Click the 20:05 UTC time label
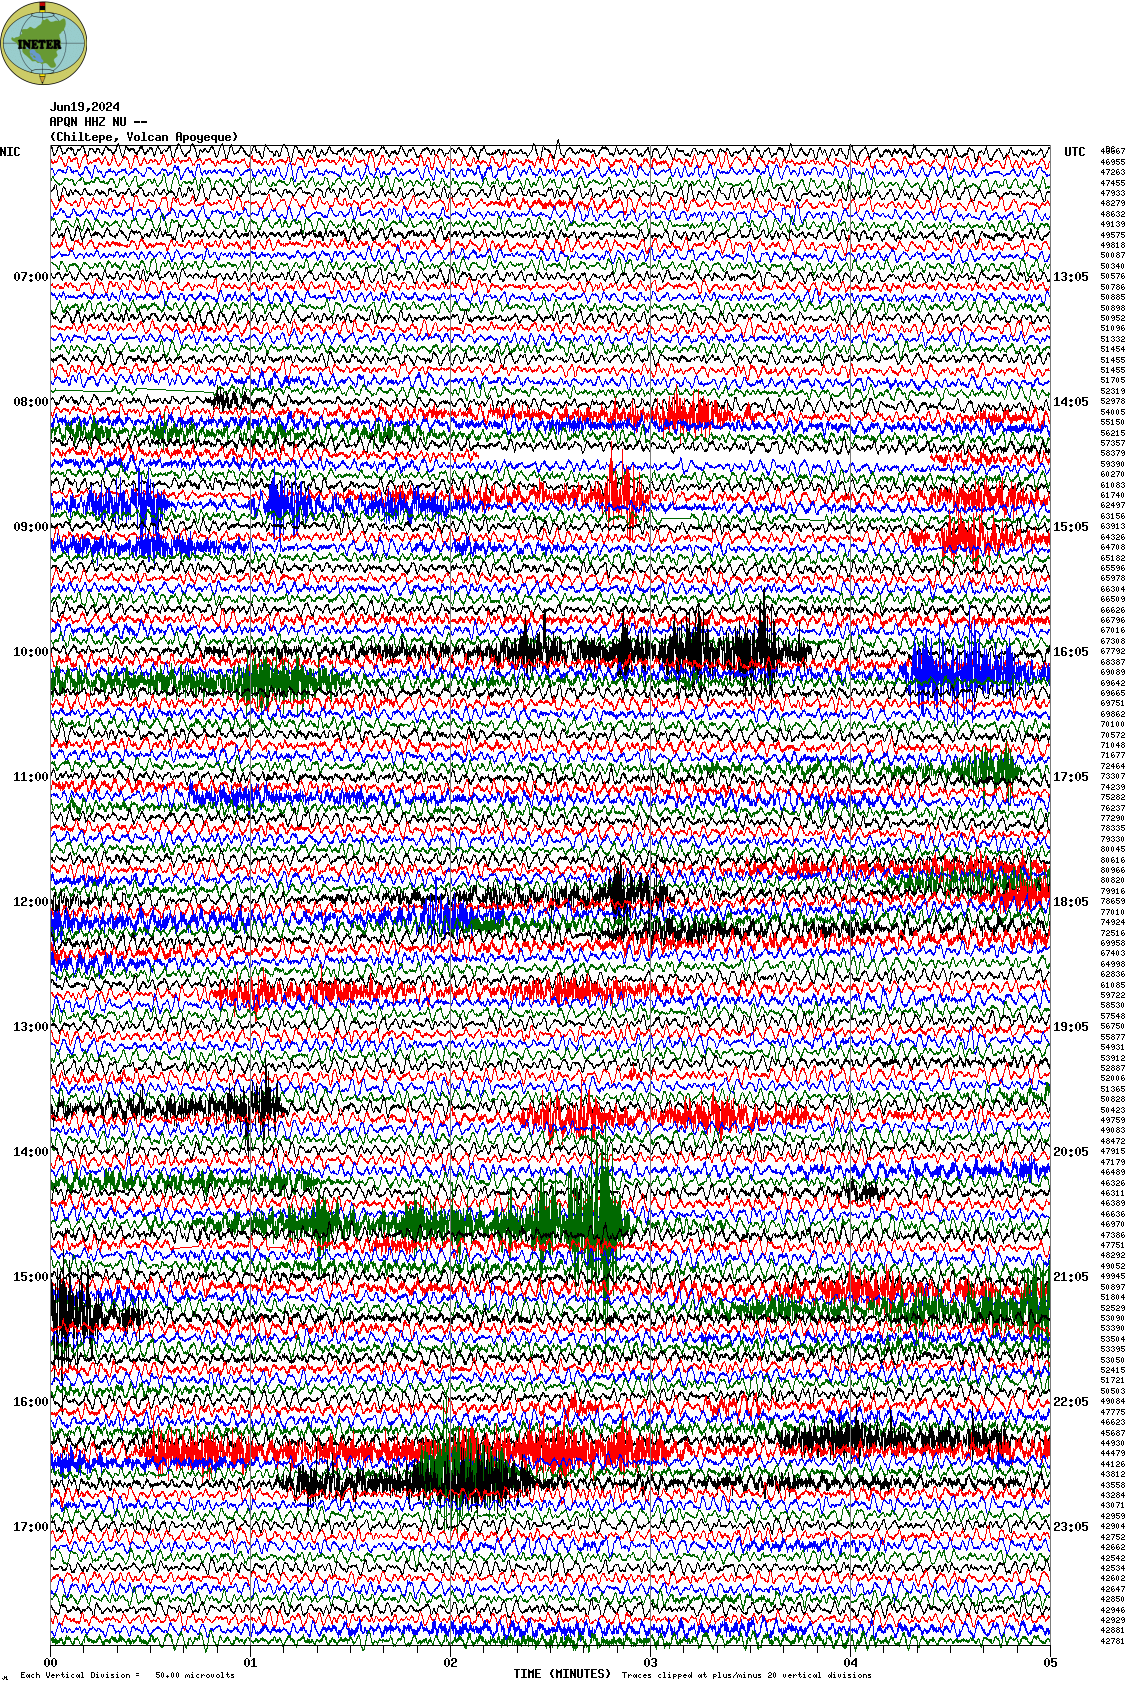 [1070, 1152]
